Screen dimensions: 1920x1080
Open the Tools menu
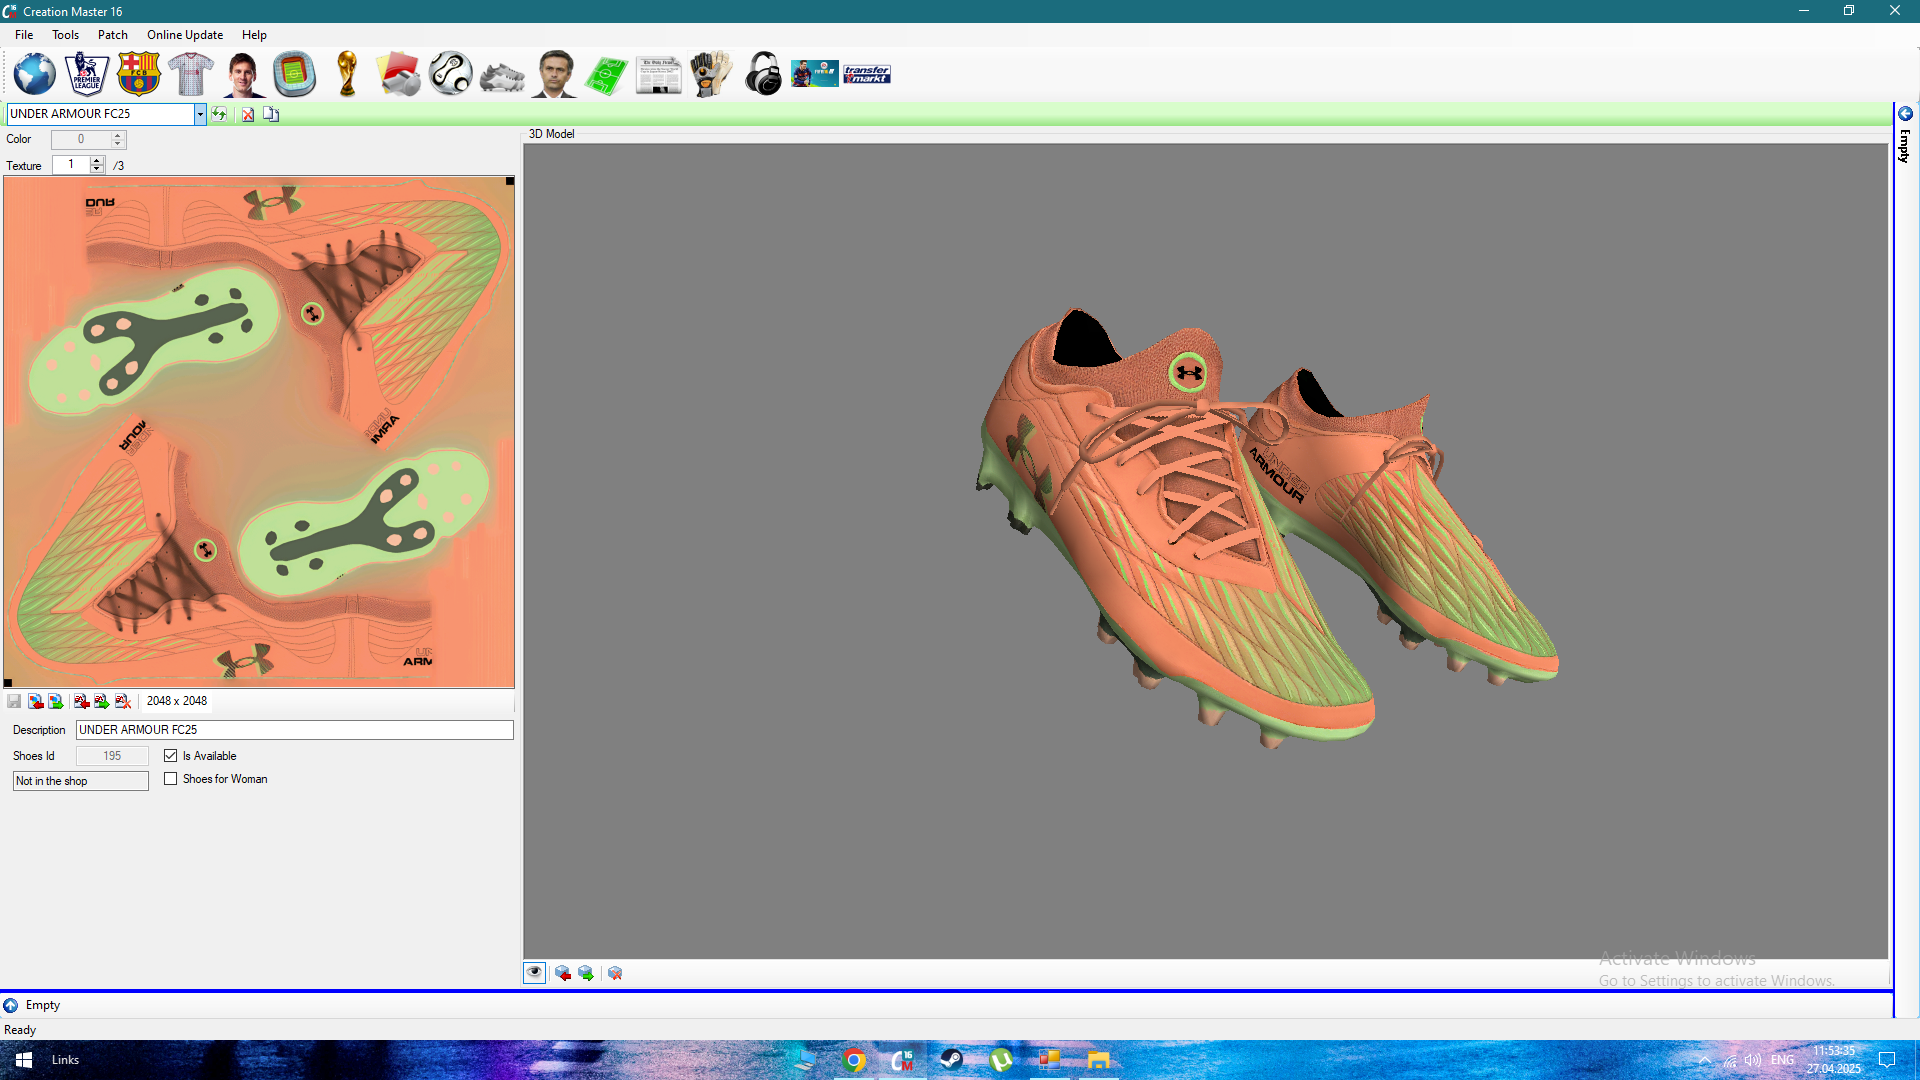click(66, 35)
